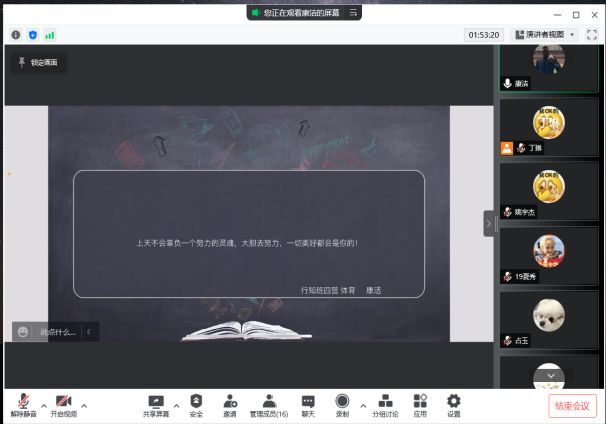
Task: Open the 安全 security shield options
Action: pos(196,401)
